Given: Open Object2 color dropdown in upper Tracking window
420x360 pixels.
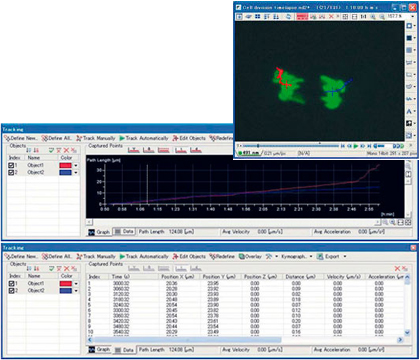Looking at the screenshot, I should pos(76,173).
